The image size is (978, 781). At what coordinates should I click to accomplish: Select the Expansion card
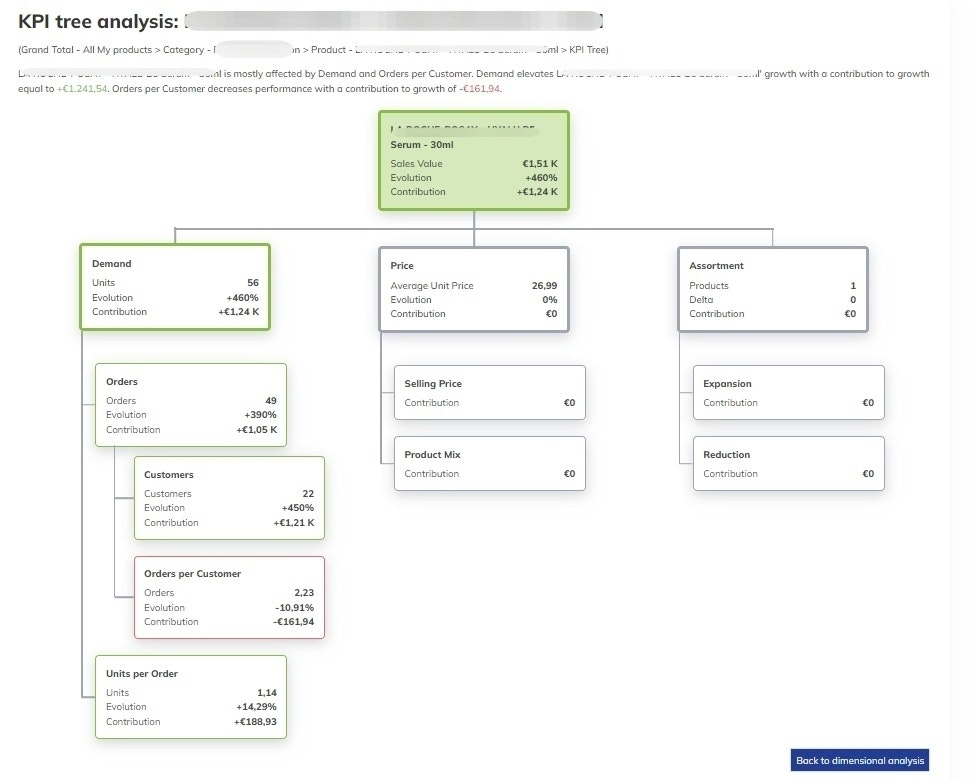coord(788,392)
